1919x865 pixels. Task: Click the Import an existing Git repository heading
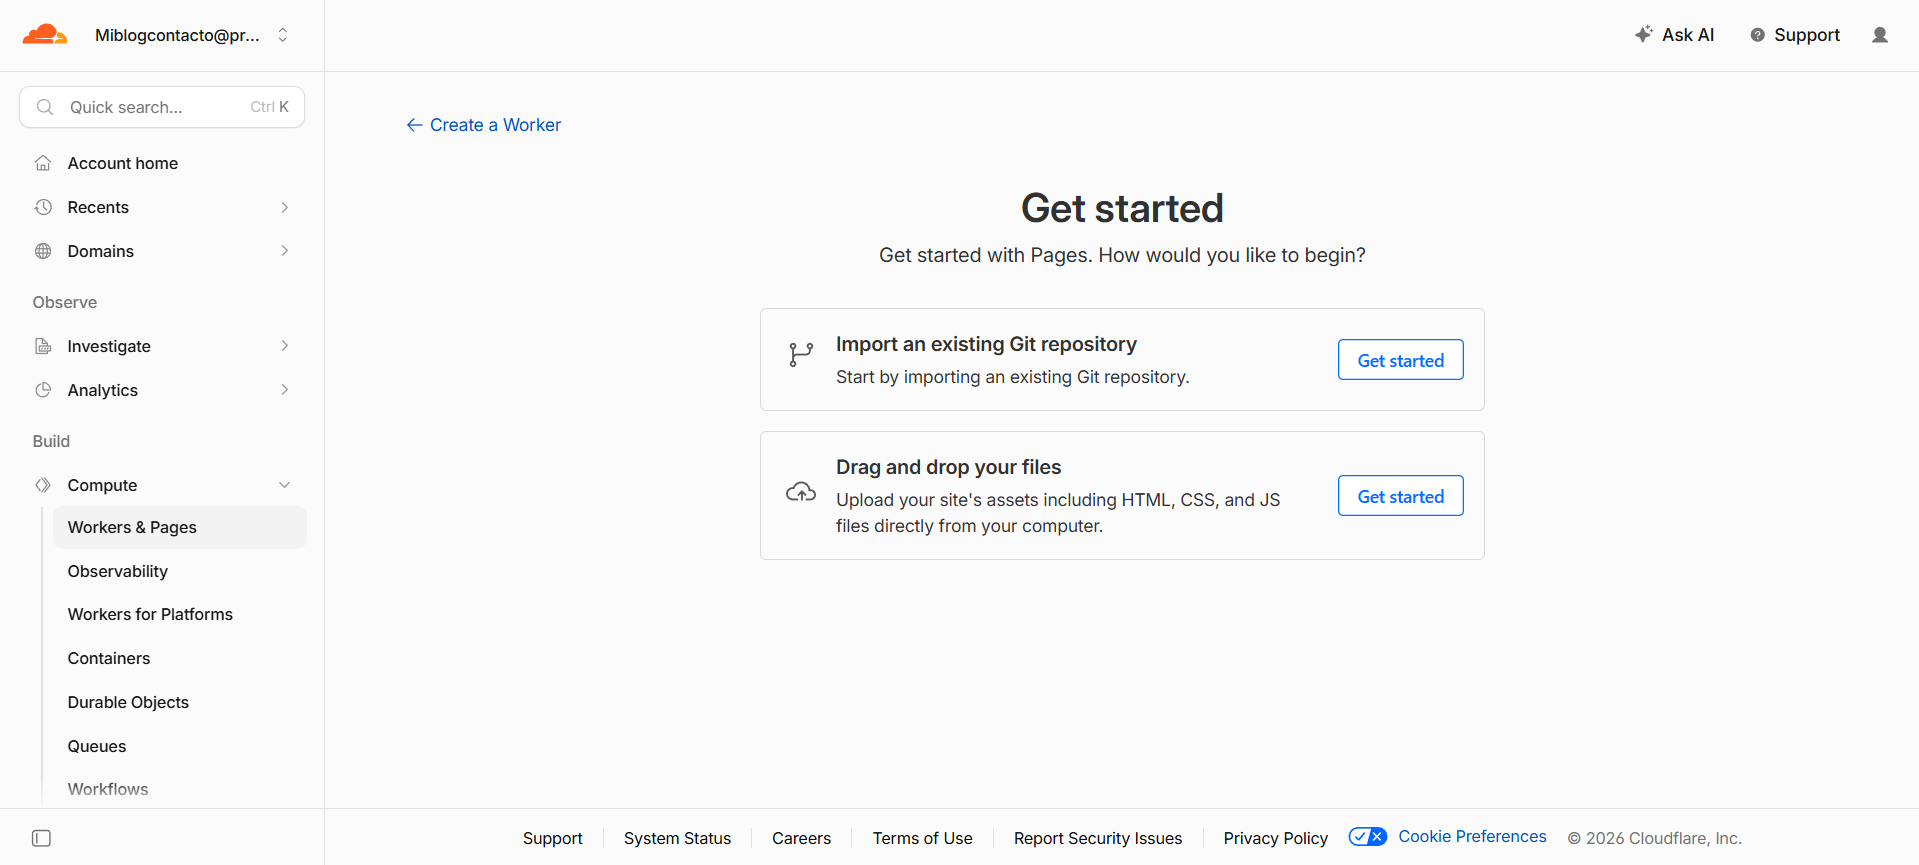coord(986,344)
